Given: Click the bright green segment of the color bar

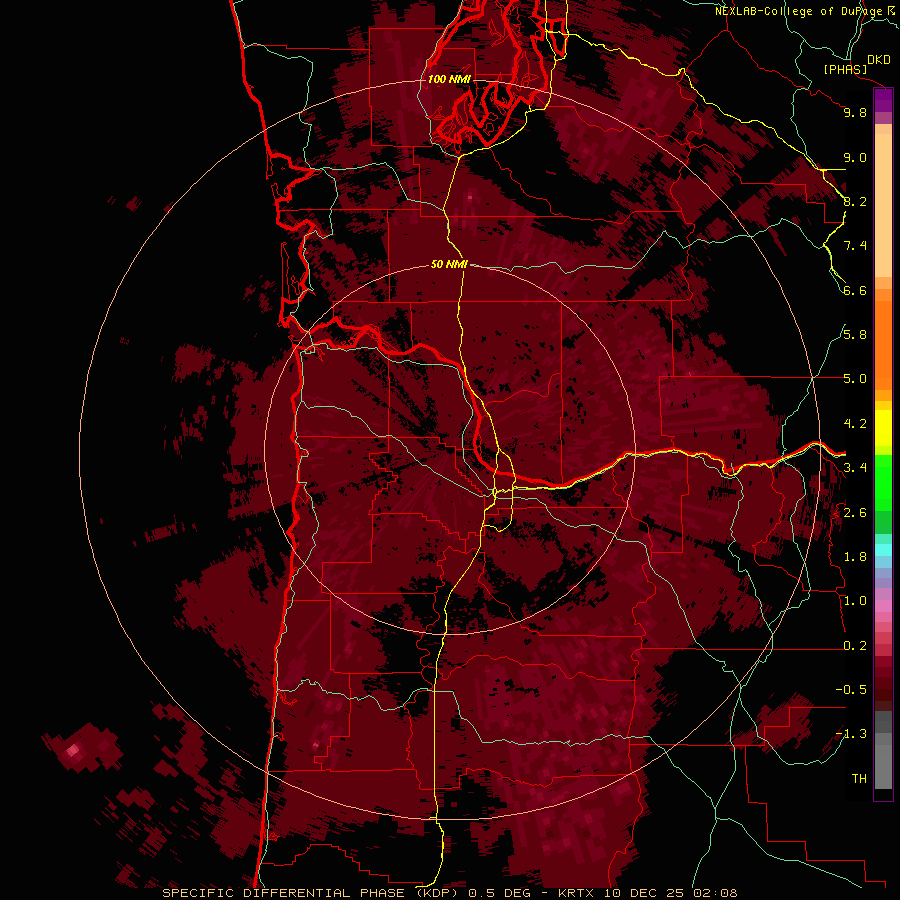Looking at the screenshot, I should pos(883,482).
